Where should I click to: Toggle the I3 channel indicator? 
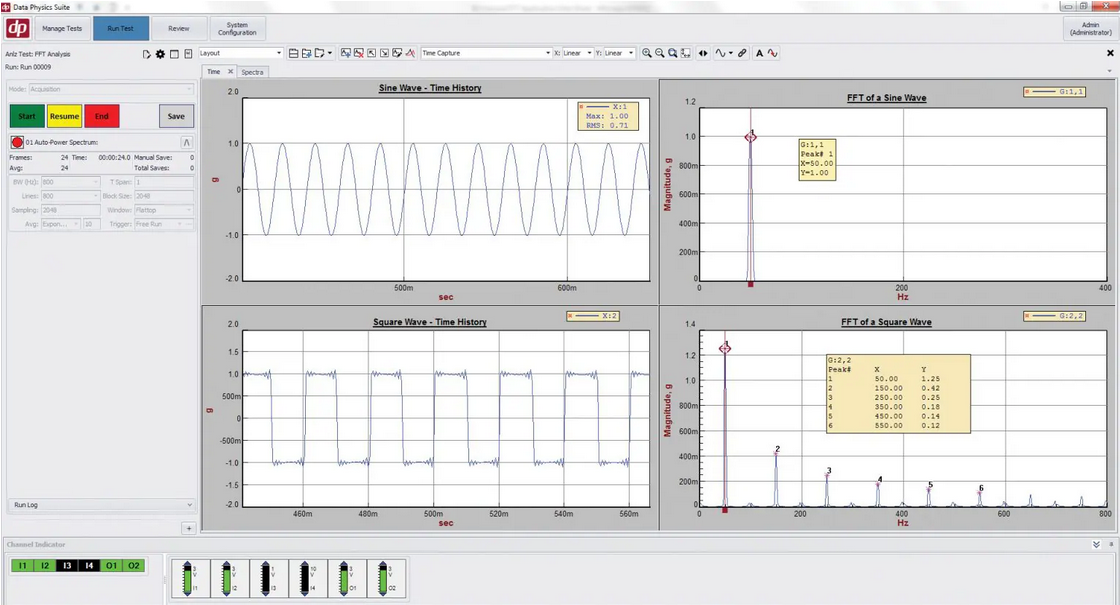coord(67,566)
